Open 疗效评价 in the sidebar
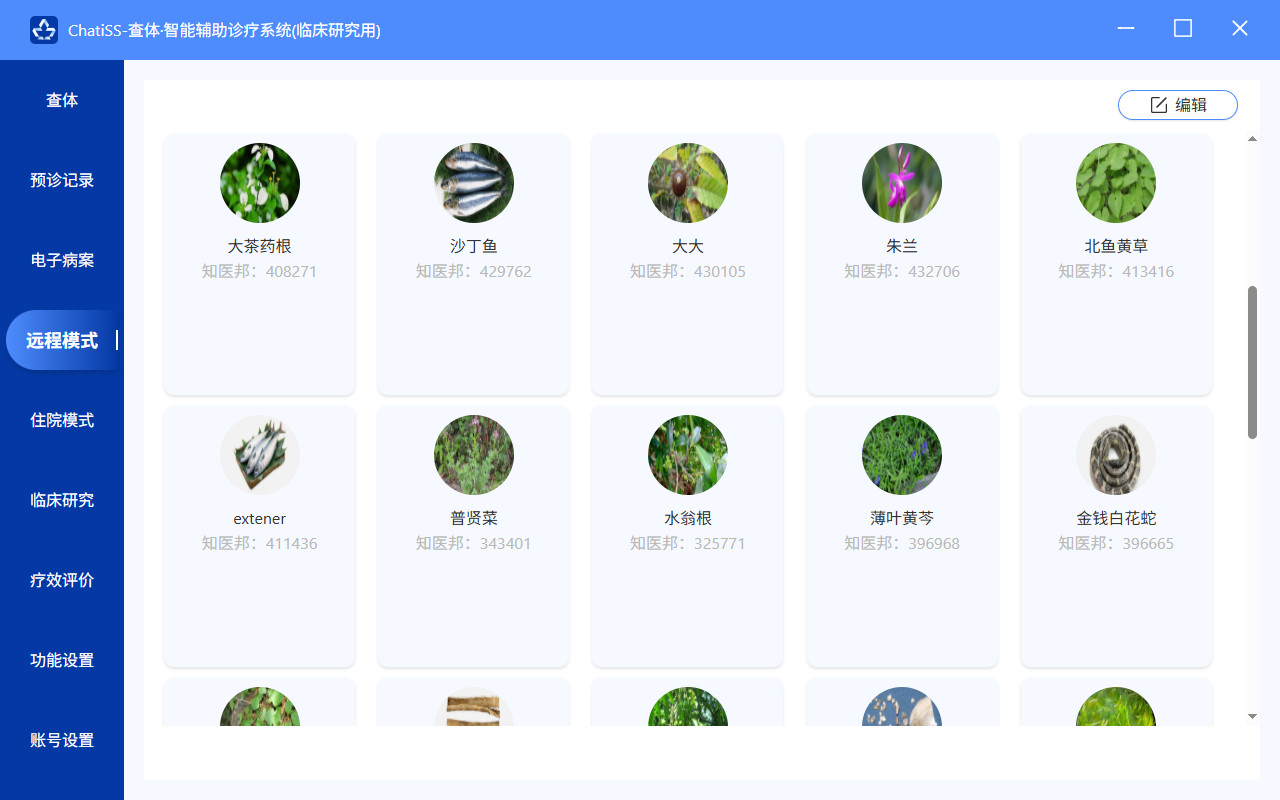 click(x=62, y=580)
